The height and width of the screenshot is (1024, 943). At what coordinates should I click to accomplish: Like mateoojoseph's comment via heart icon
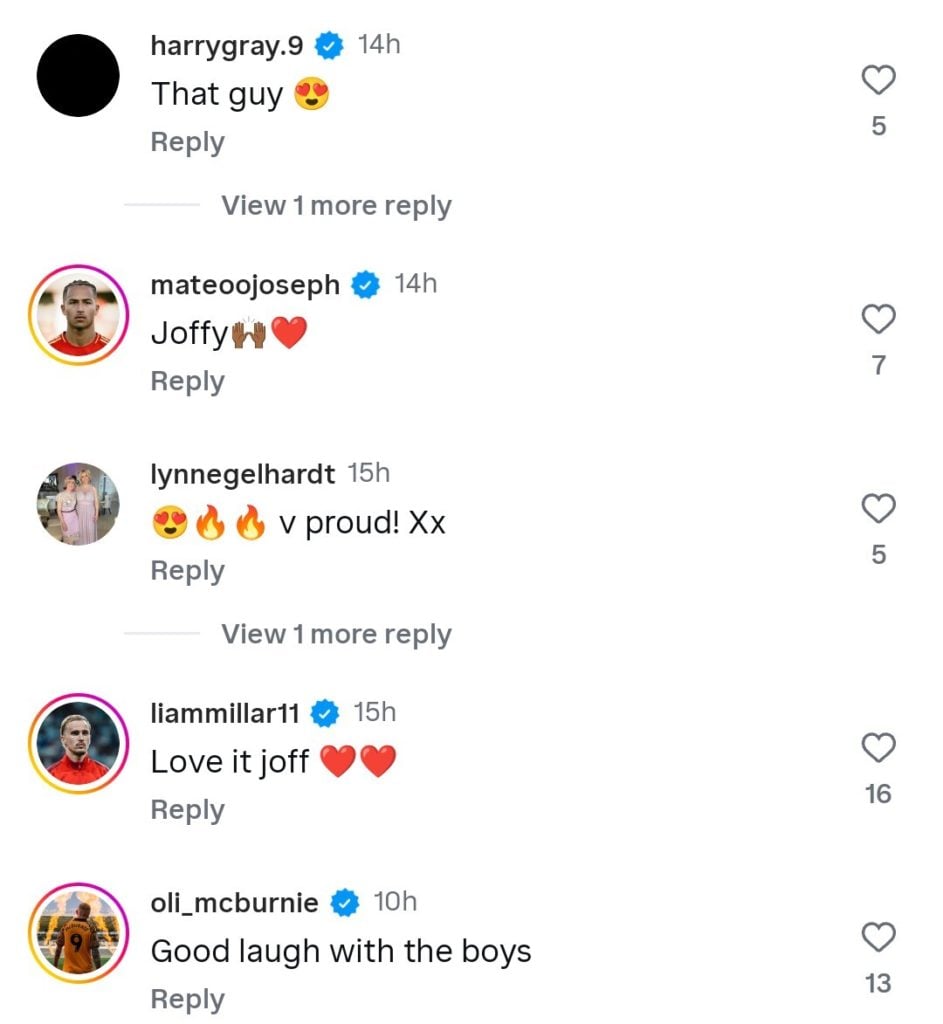point(879,320)
